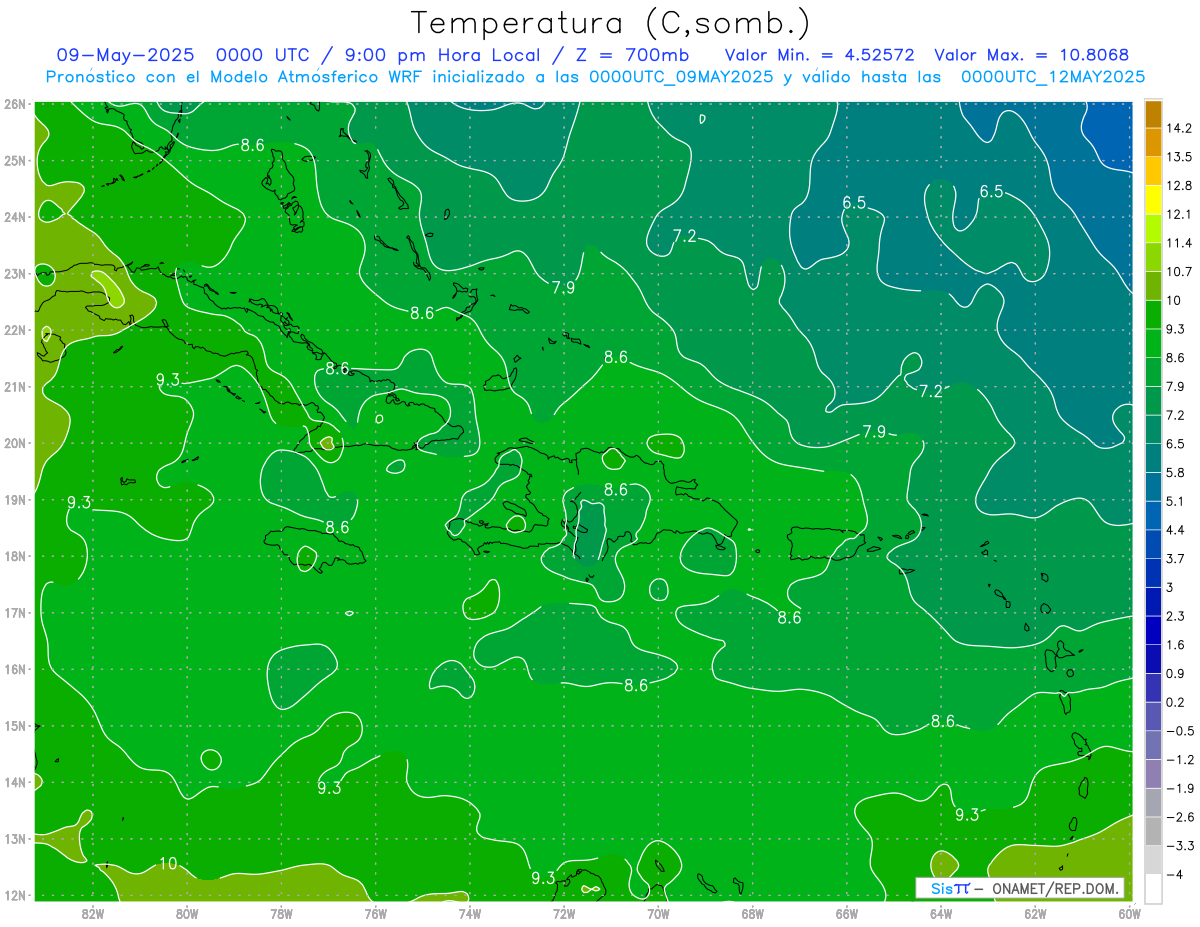Click the colorbar label "11.4"

pyautogui.click(x=1179, y=243)
